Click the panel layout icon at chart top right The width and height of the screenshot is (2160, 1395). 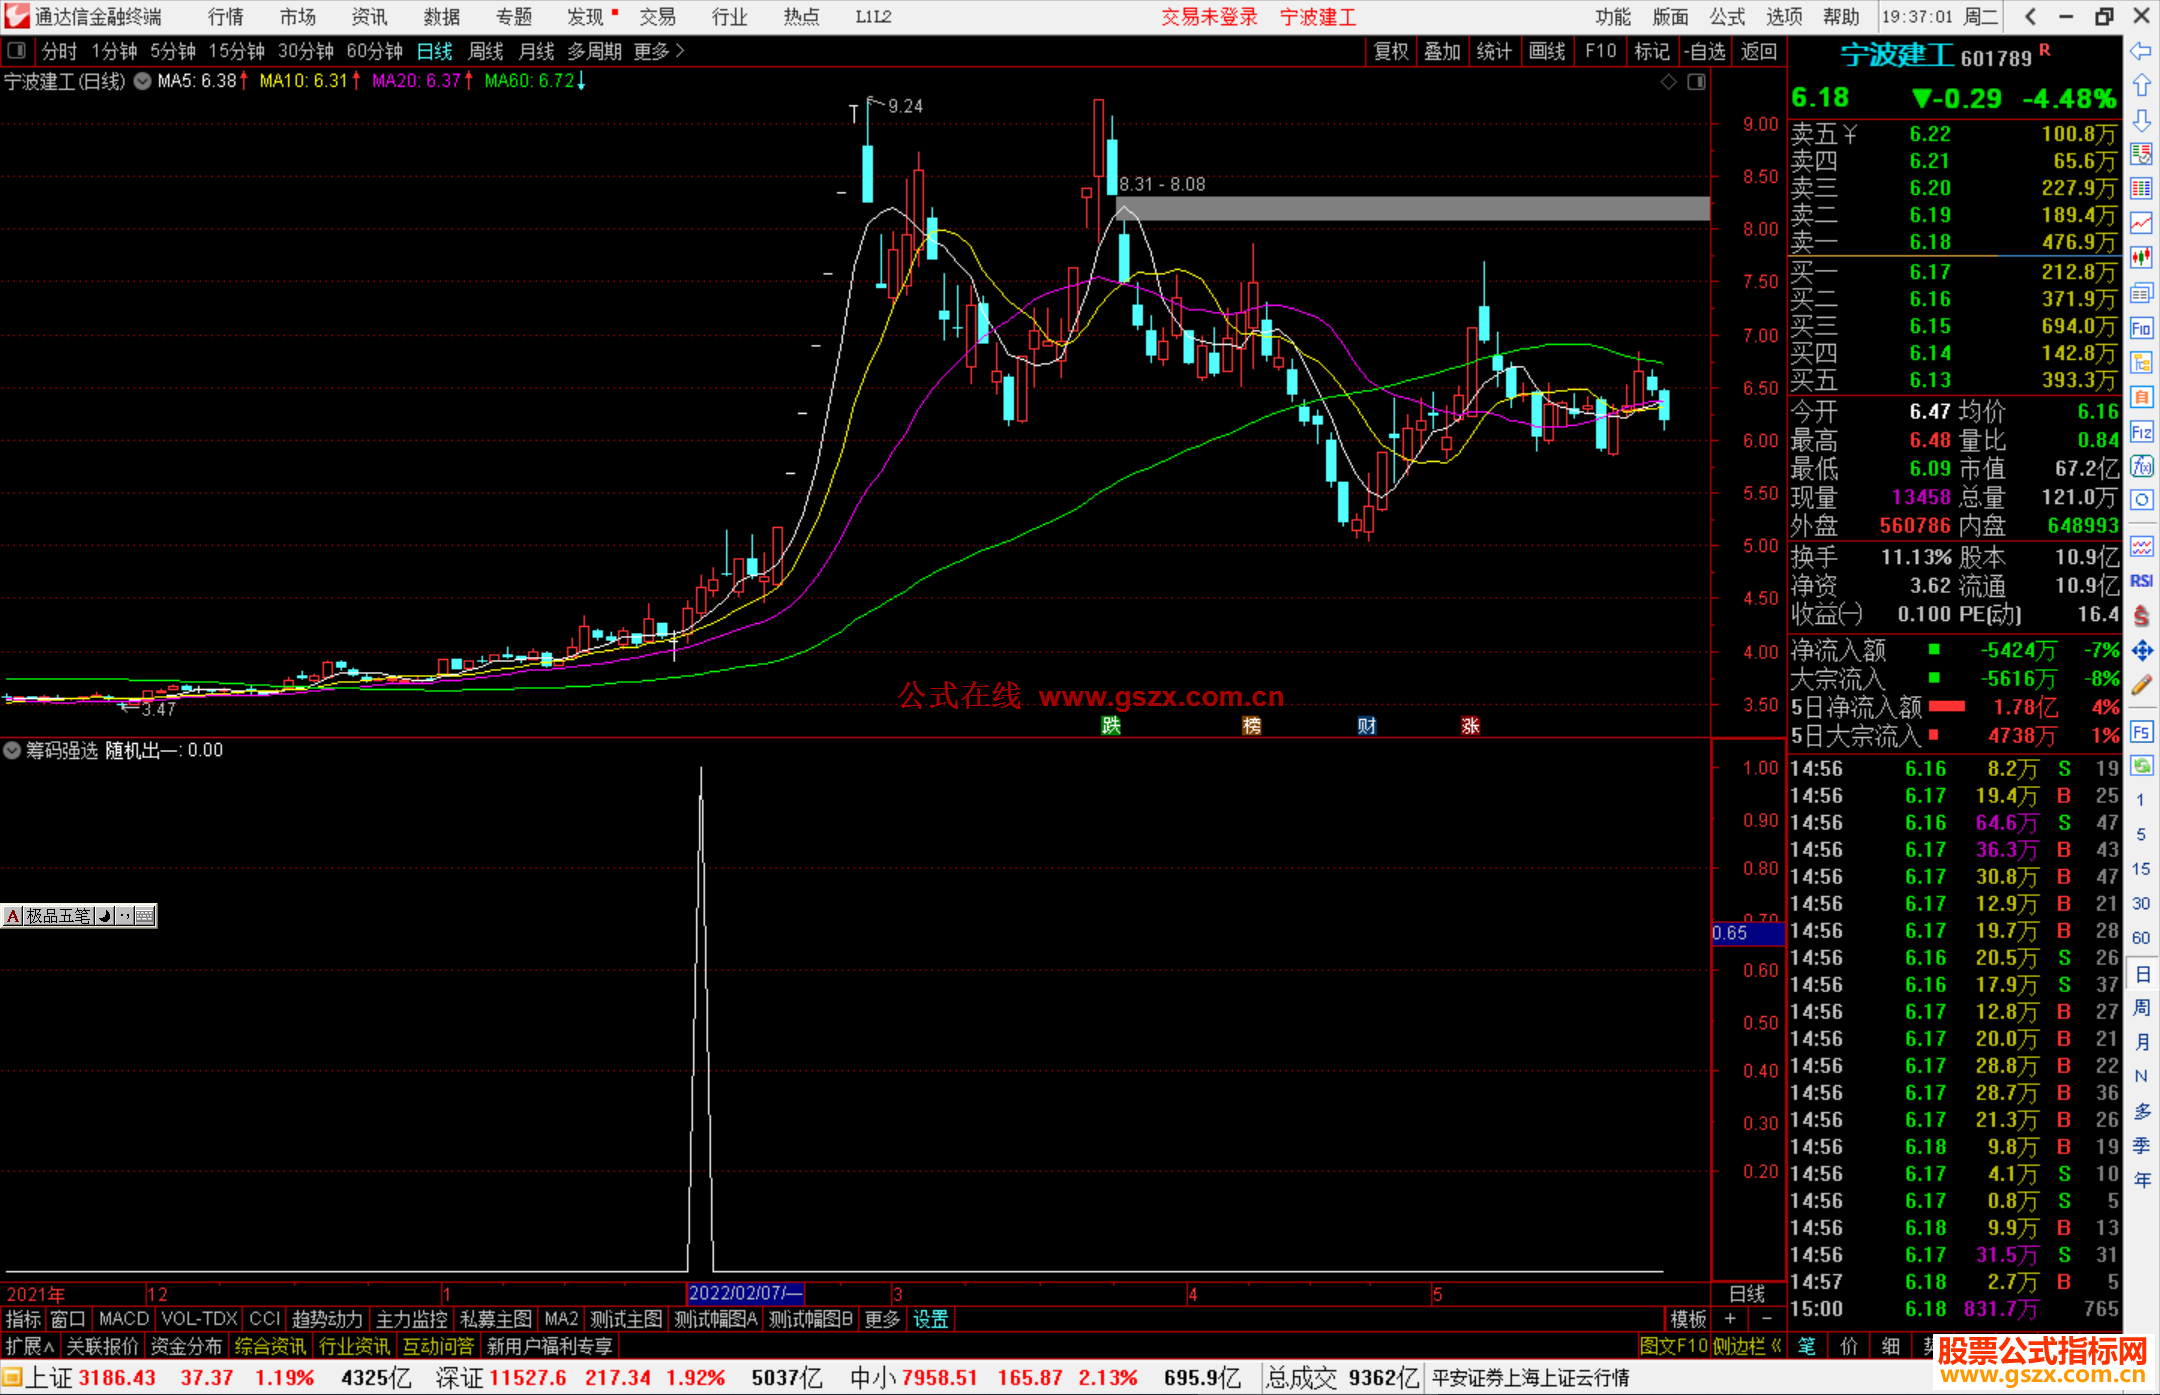tap(1696, 82)
